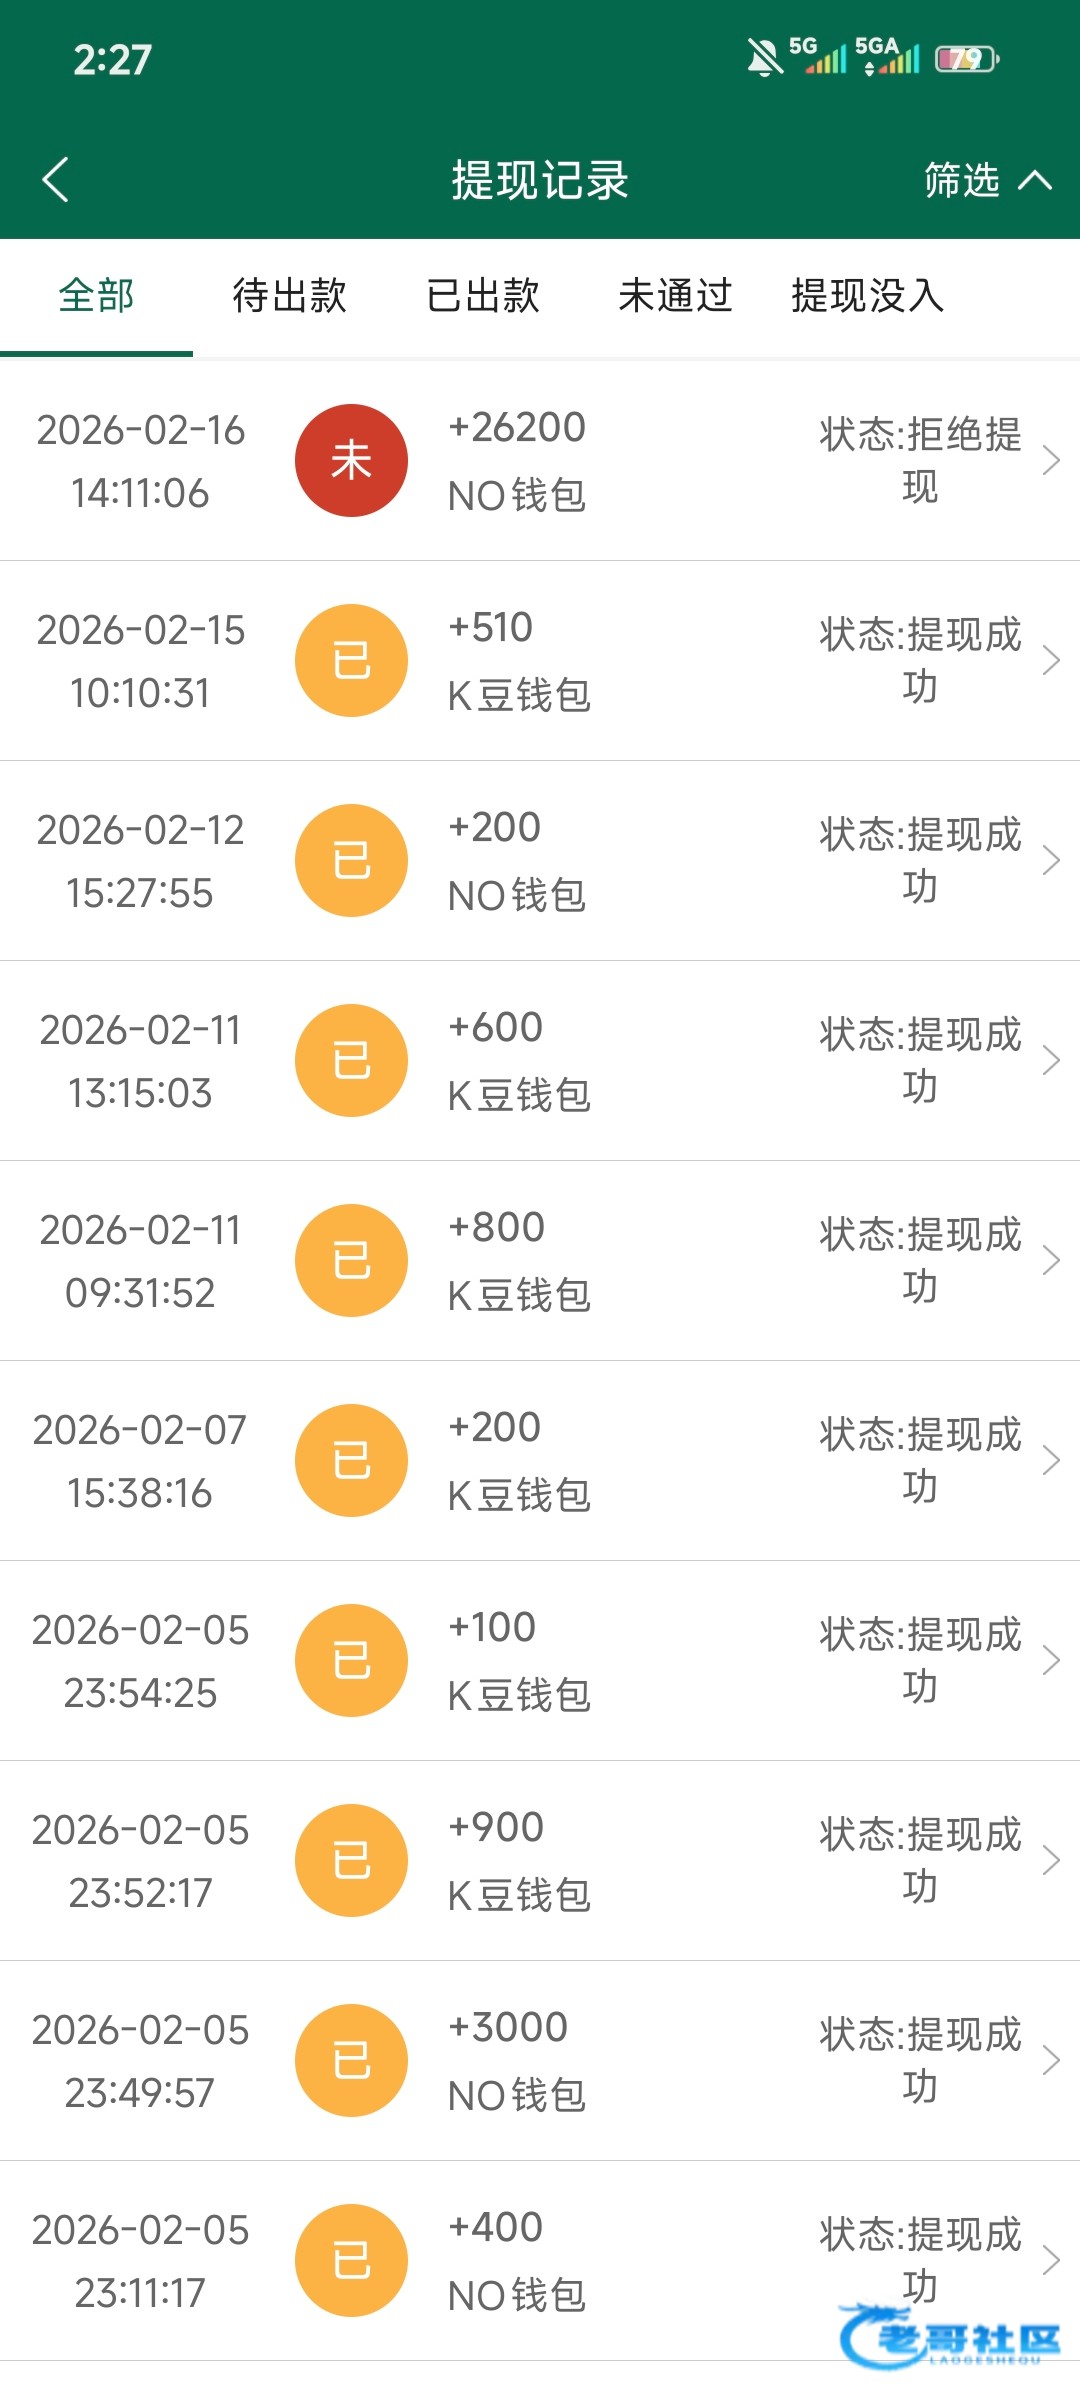Tap the red 未 status icon
This screenshot has width=1080, height=2400.
coord(351,460)
